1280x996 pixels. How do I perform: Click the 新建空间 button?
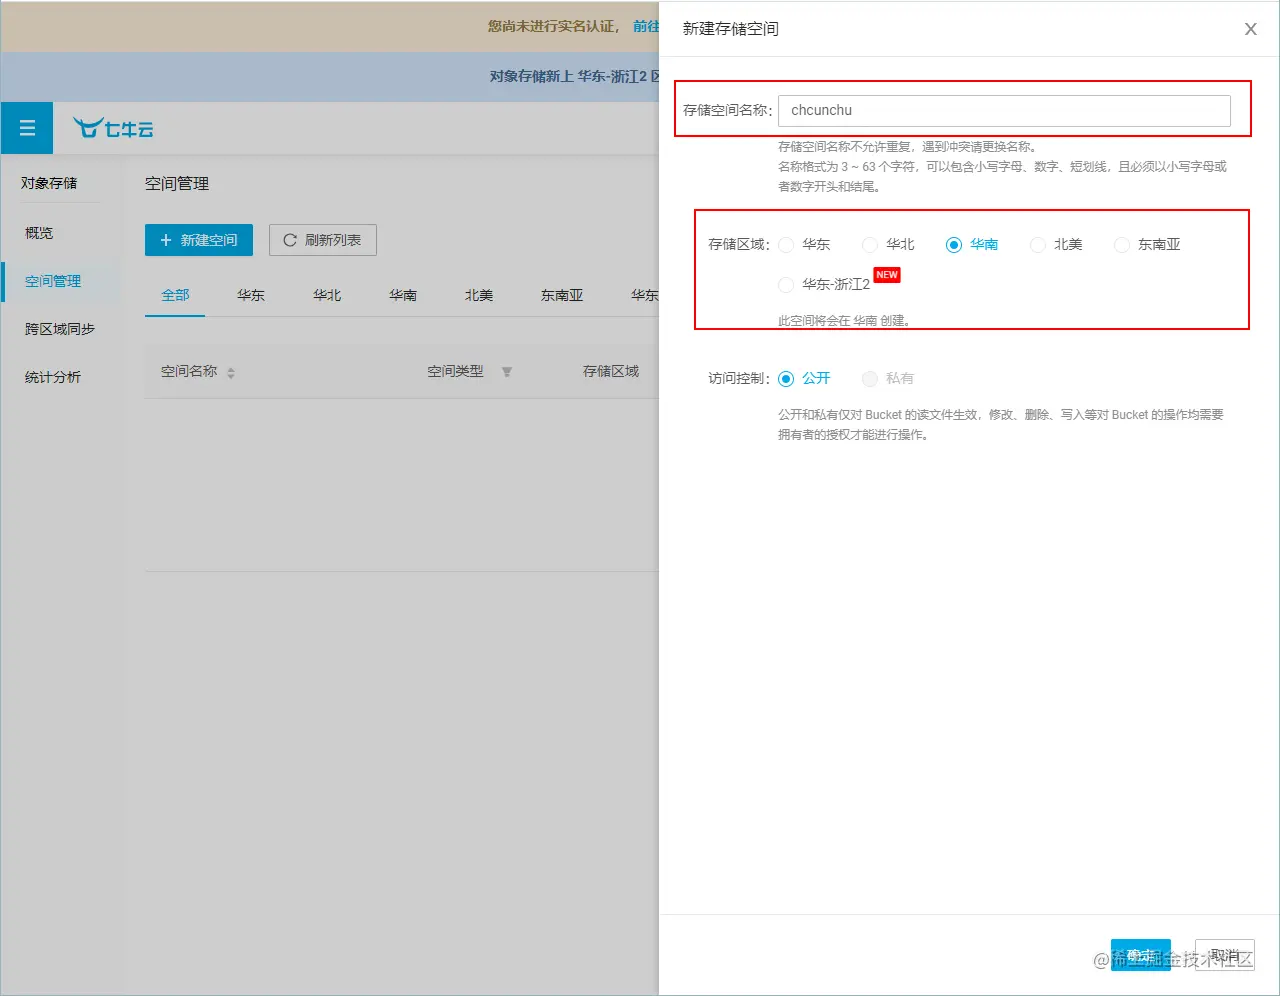[199, 240]
